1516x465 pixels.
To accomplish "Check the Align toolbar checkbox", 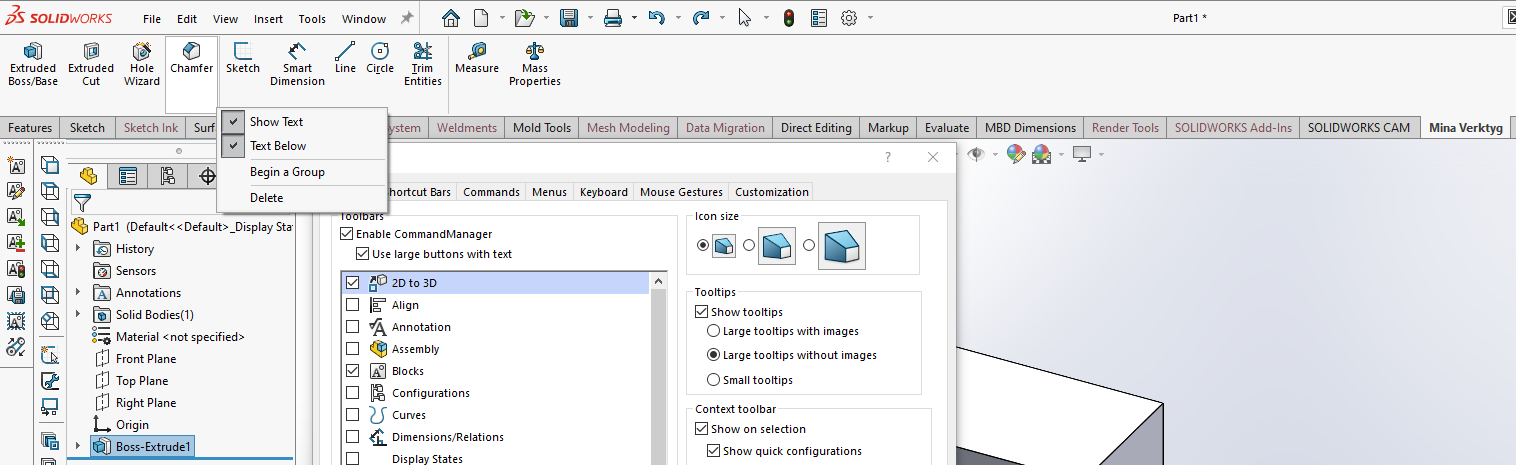I will point(352,305).
